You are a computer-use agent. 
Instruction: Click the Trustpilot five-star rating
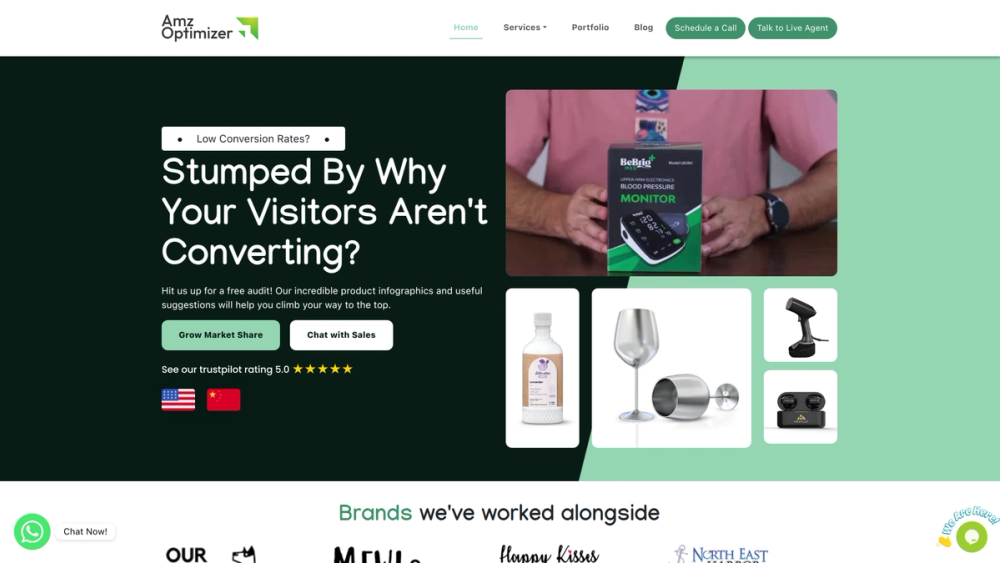click(323, 369)
